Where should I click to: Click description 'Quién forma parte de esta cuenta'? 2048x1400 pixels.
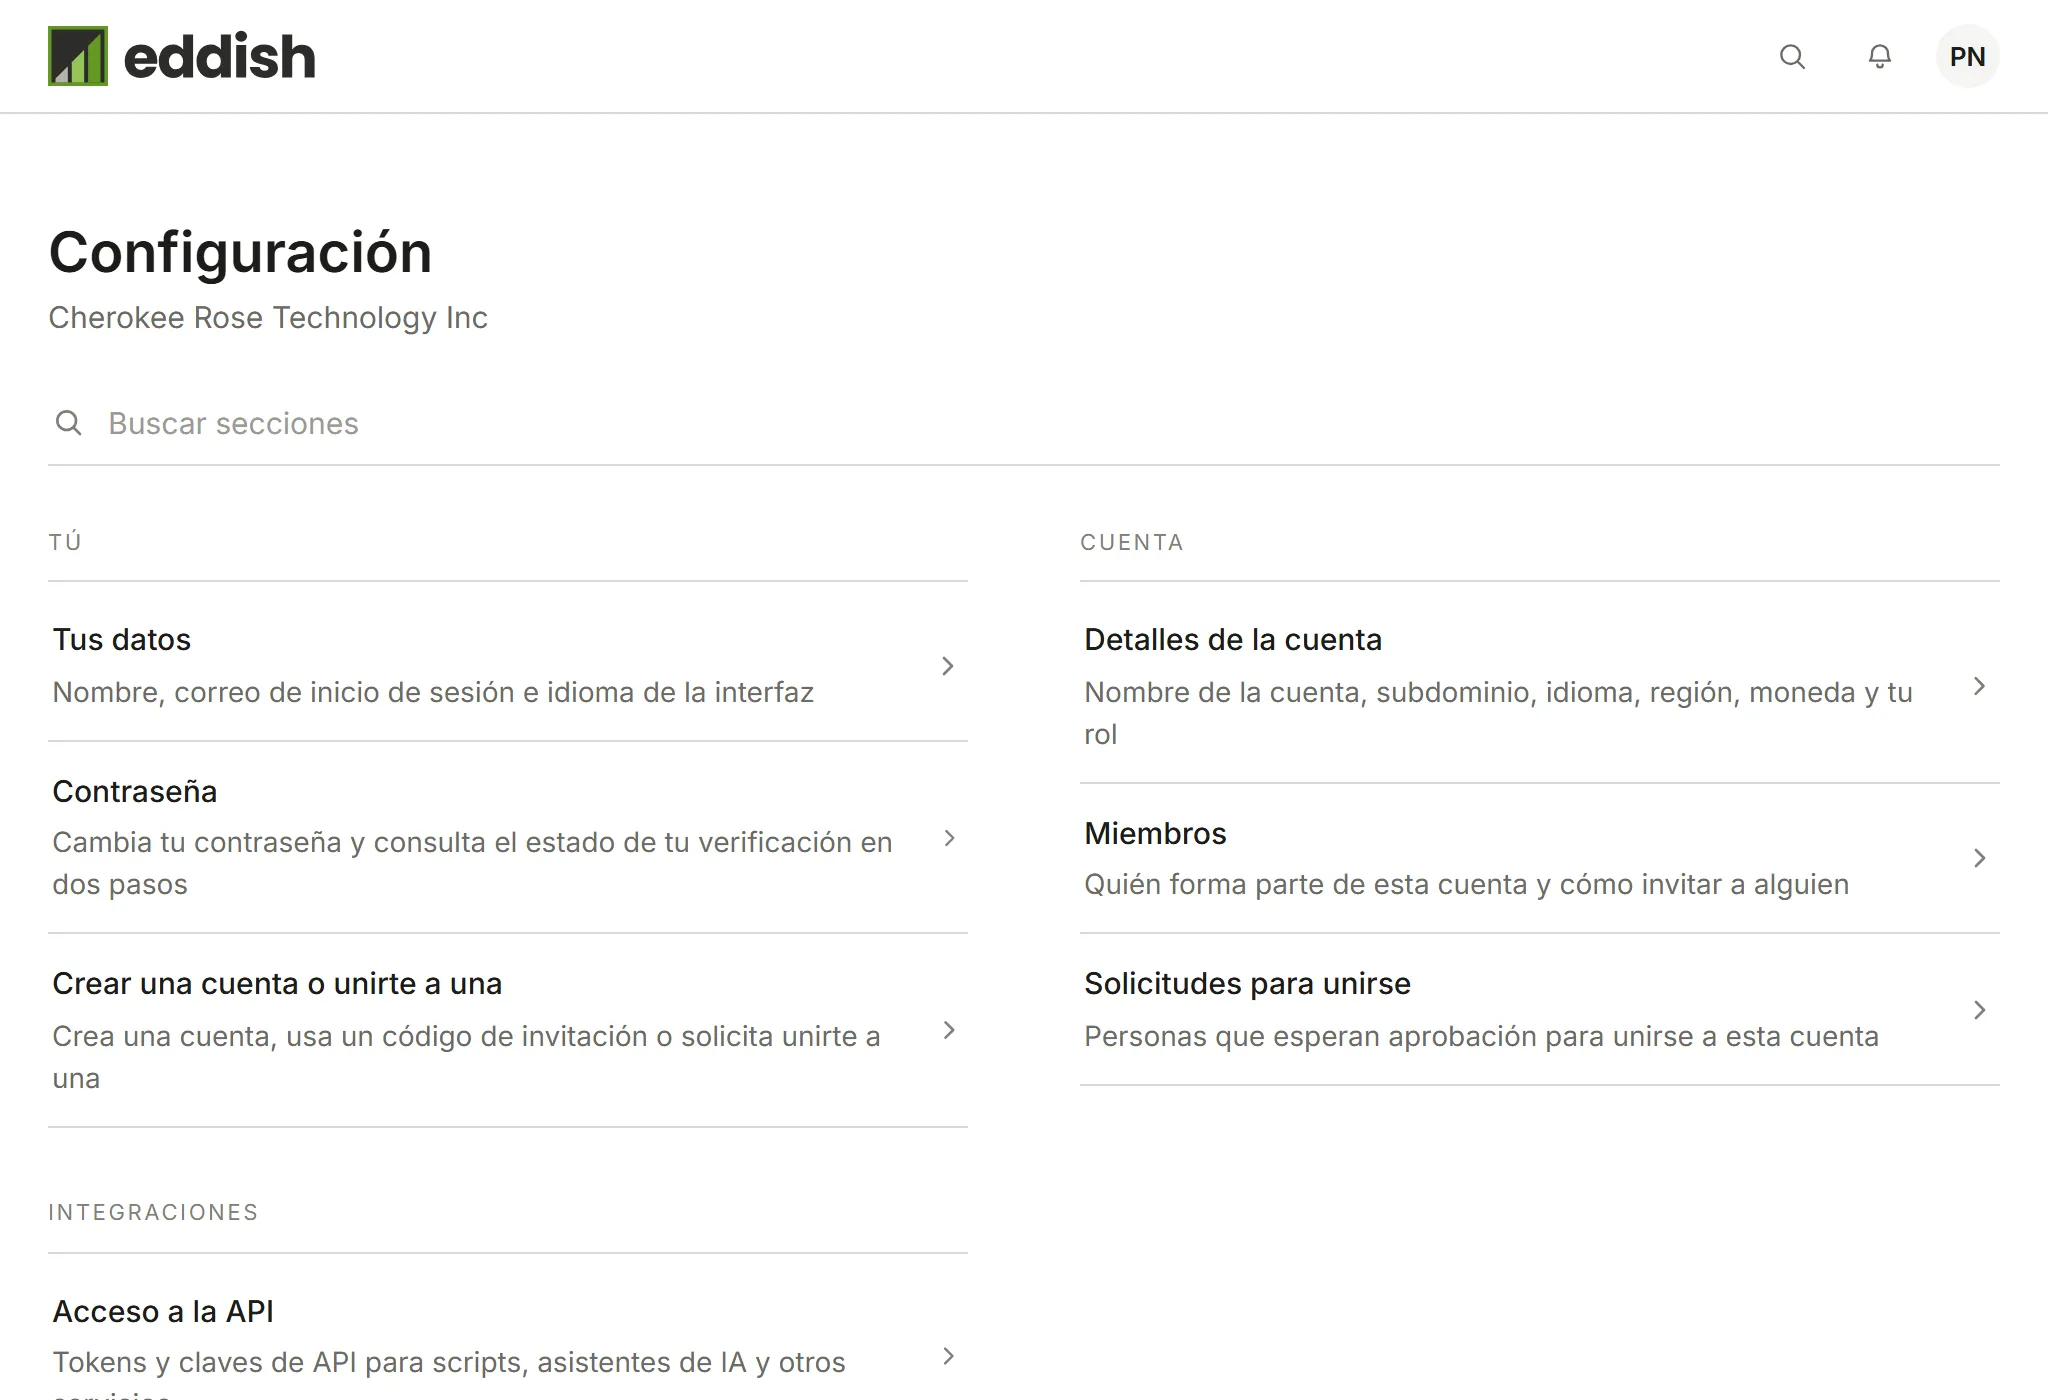point(1467,884)
